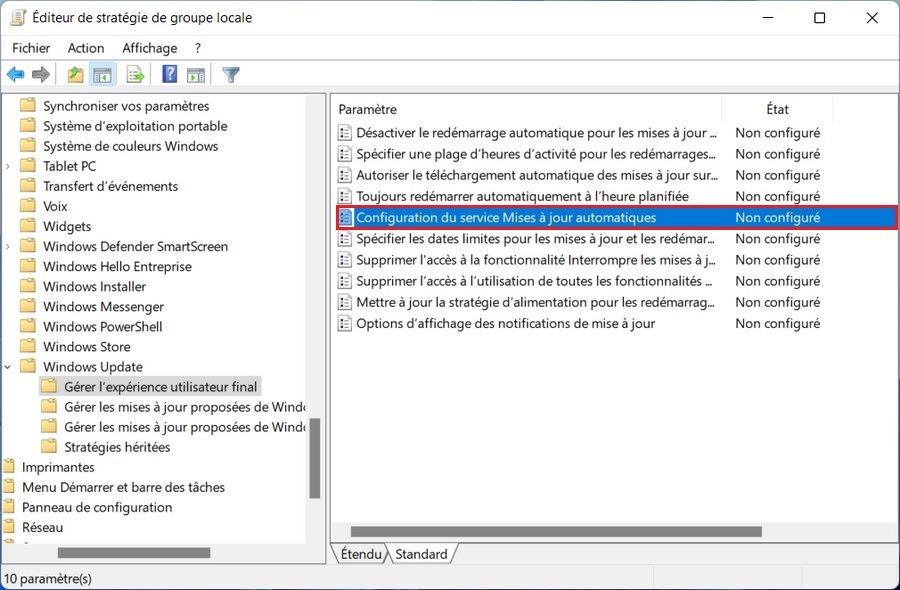Toggle the Show/Hide action pane icon

pyautogui.click(x=196, y=75)
